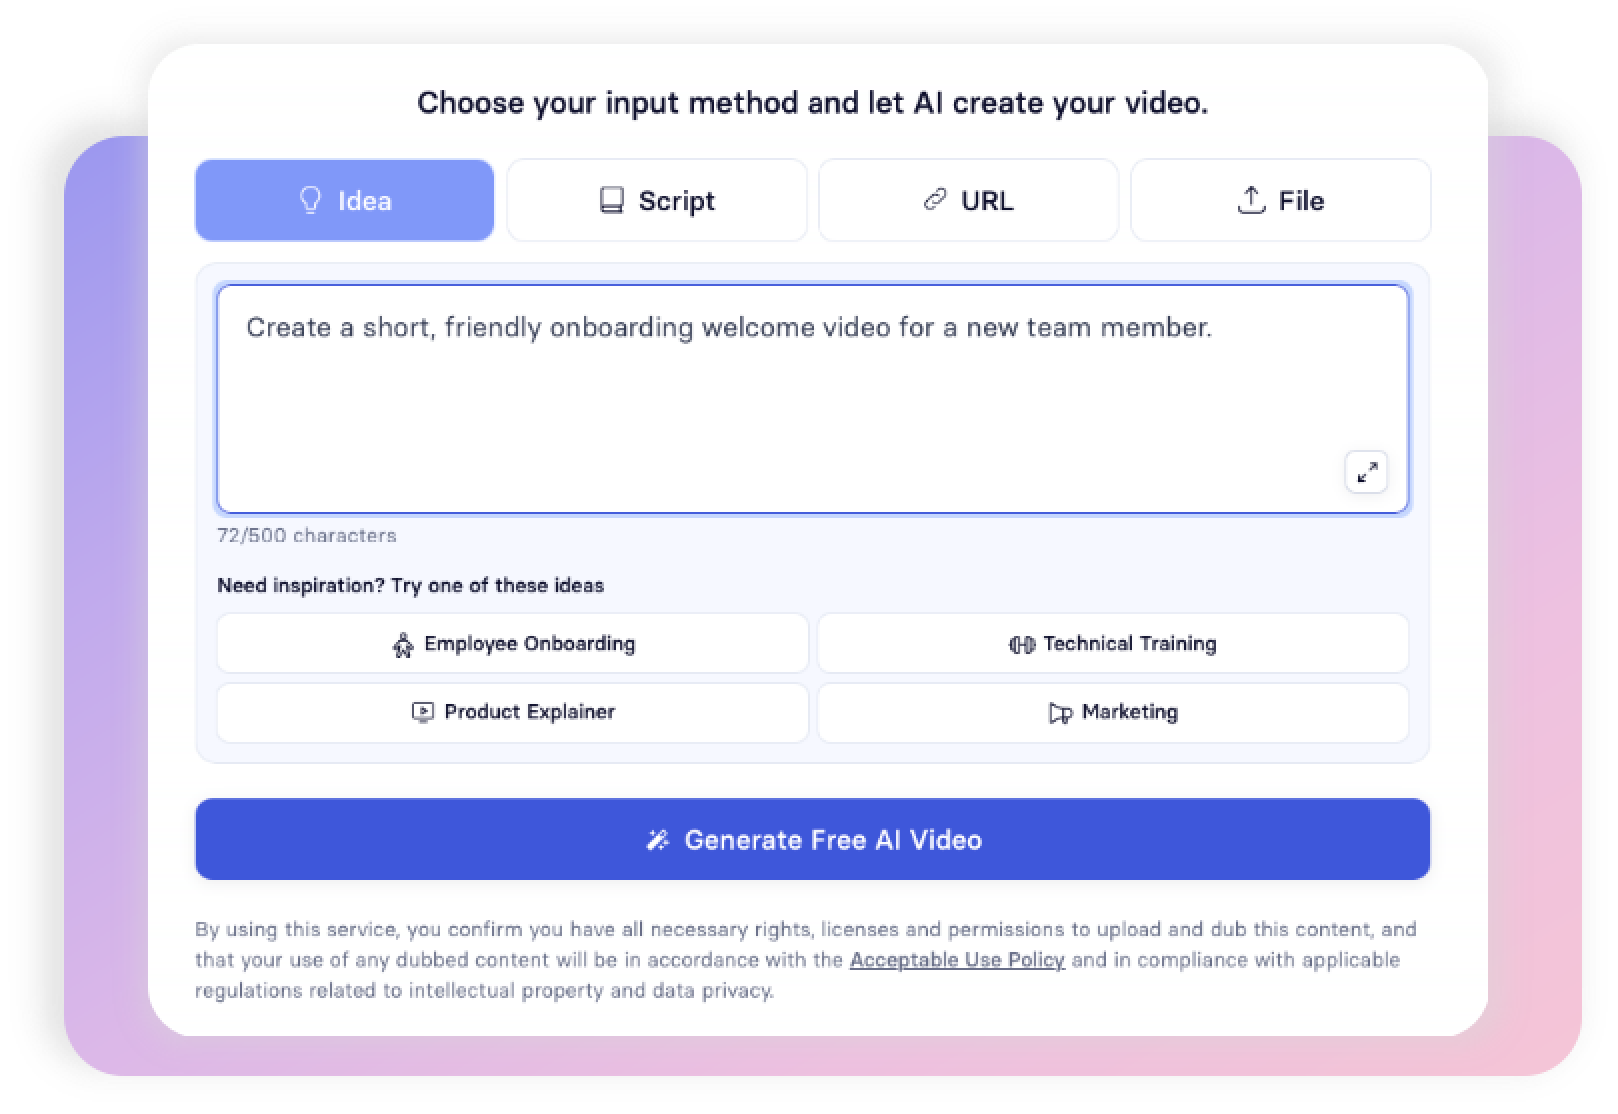Click the magic wand icon on the Generate button
Screen dimensions: 1618x1114
click(657, 840)
